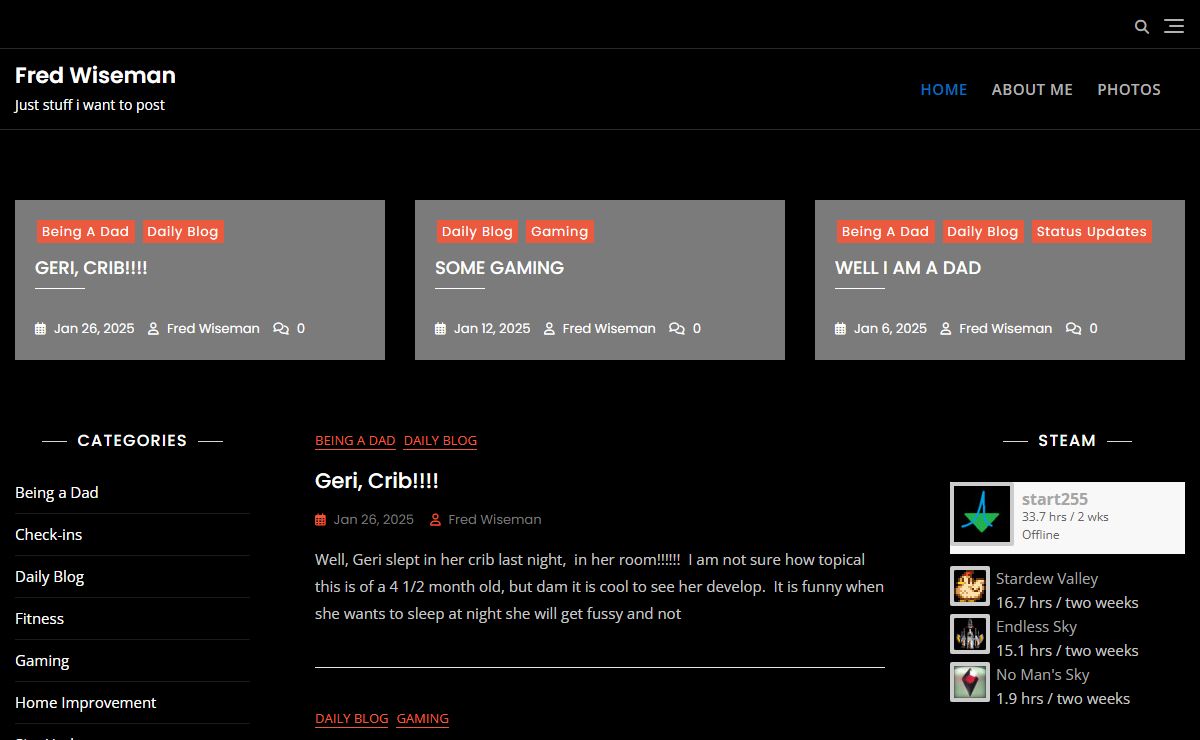Click the search magnifier icon
1200x740 pixels.
1141,27
